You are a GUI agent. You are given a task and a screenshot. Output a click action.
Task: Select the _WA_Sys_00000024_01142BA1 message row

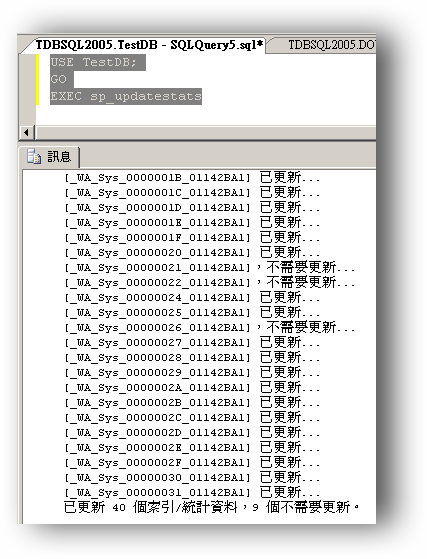pos(192,297)
